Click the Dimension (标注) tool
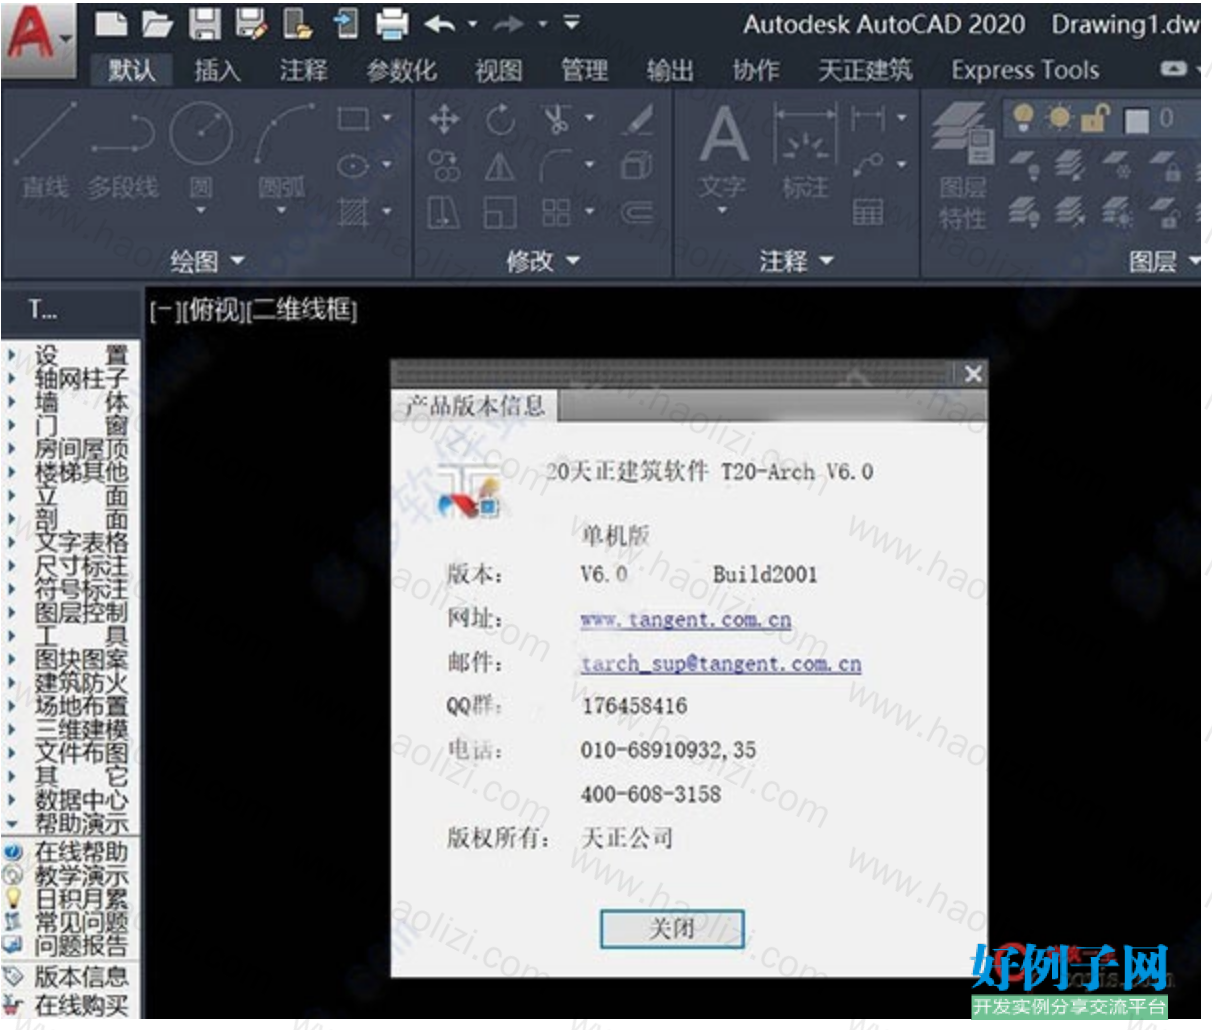This screenshot has width=1212, height=1030. (805, 150)
